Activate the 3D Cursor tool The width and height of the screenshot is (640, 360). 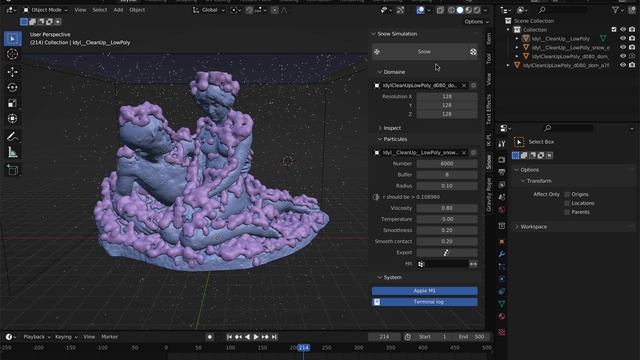pyautogui.click(x=13, y=54)
